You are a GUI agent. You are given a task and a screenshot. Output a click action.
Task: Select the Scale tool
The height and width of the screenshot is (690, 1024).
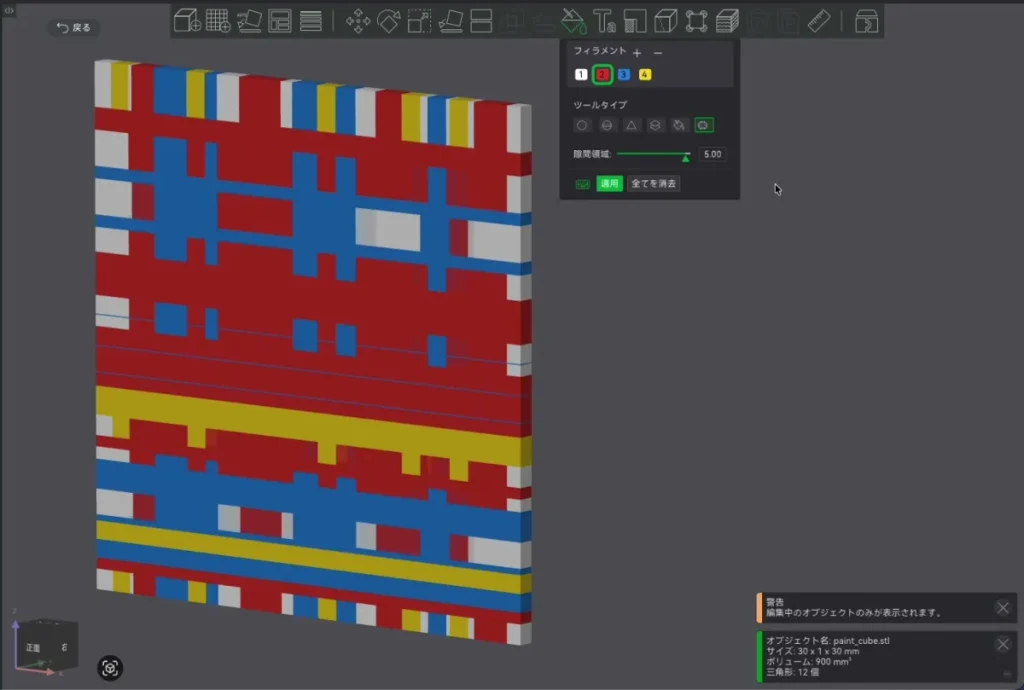(419, 21)
